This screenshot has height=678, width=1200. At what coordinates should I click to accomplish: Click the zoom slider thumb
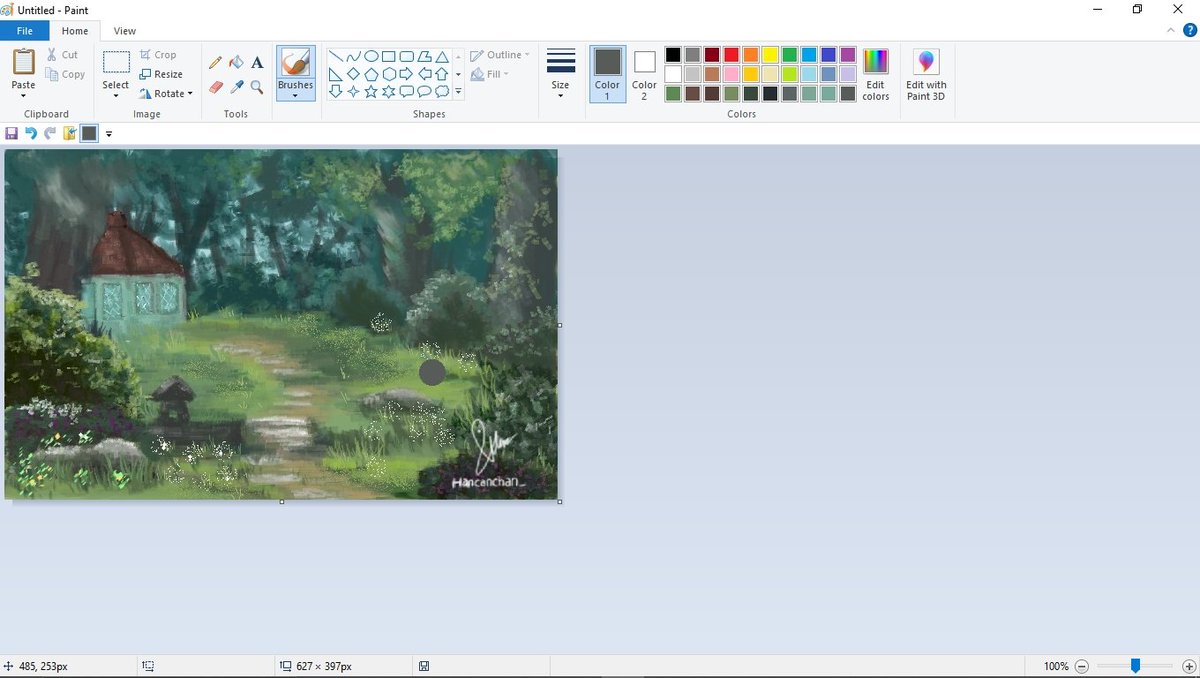pos(1135,665)
